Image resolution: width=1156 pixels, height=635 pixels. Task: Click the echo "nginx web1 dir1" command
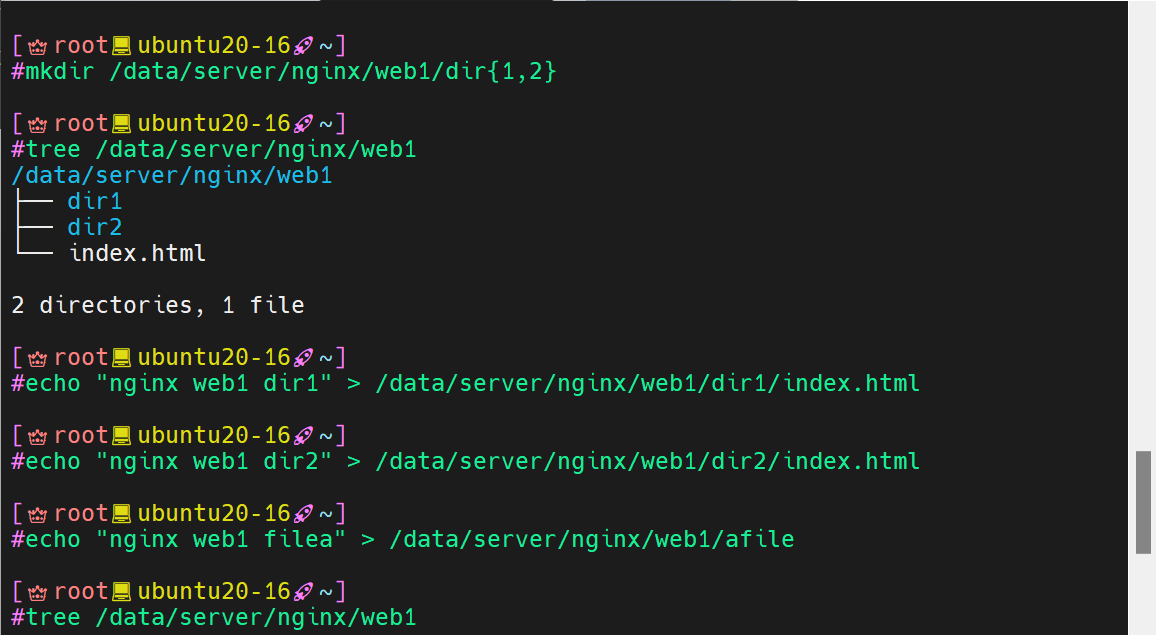pyautogui.click(x=465, y=384)
